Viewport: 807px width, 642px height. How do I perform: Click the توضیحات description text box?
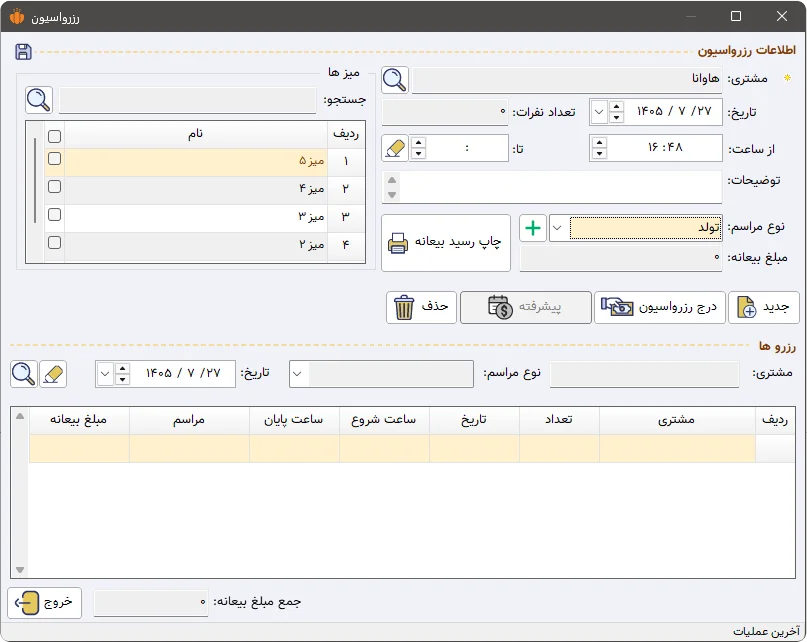[x=560, y=187]
